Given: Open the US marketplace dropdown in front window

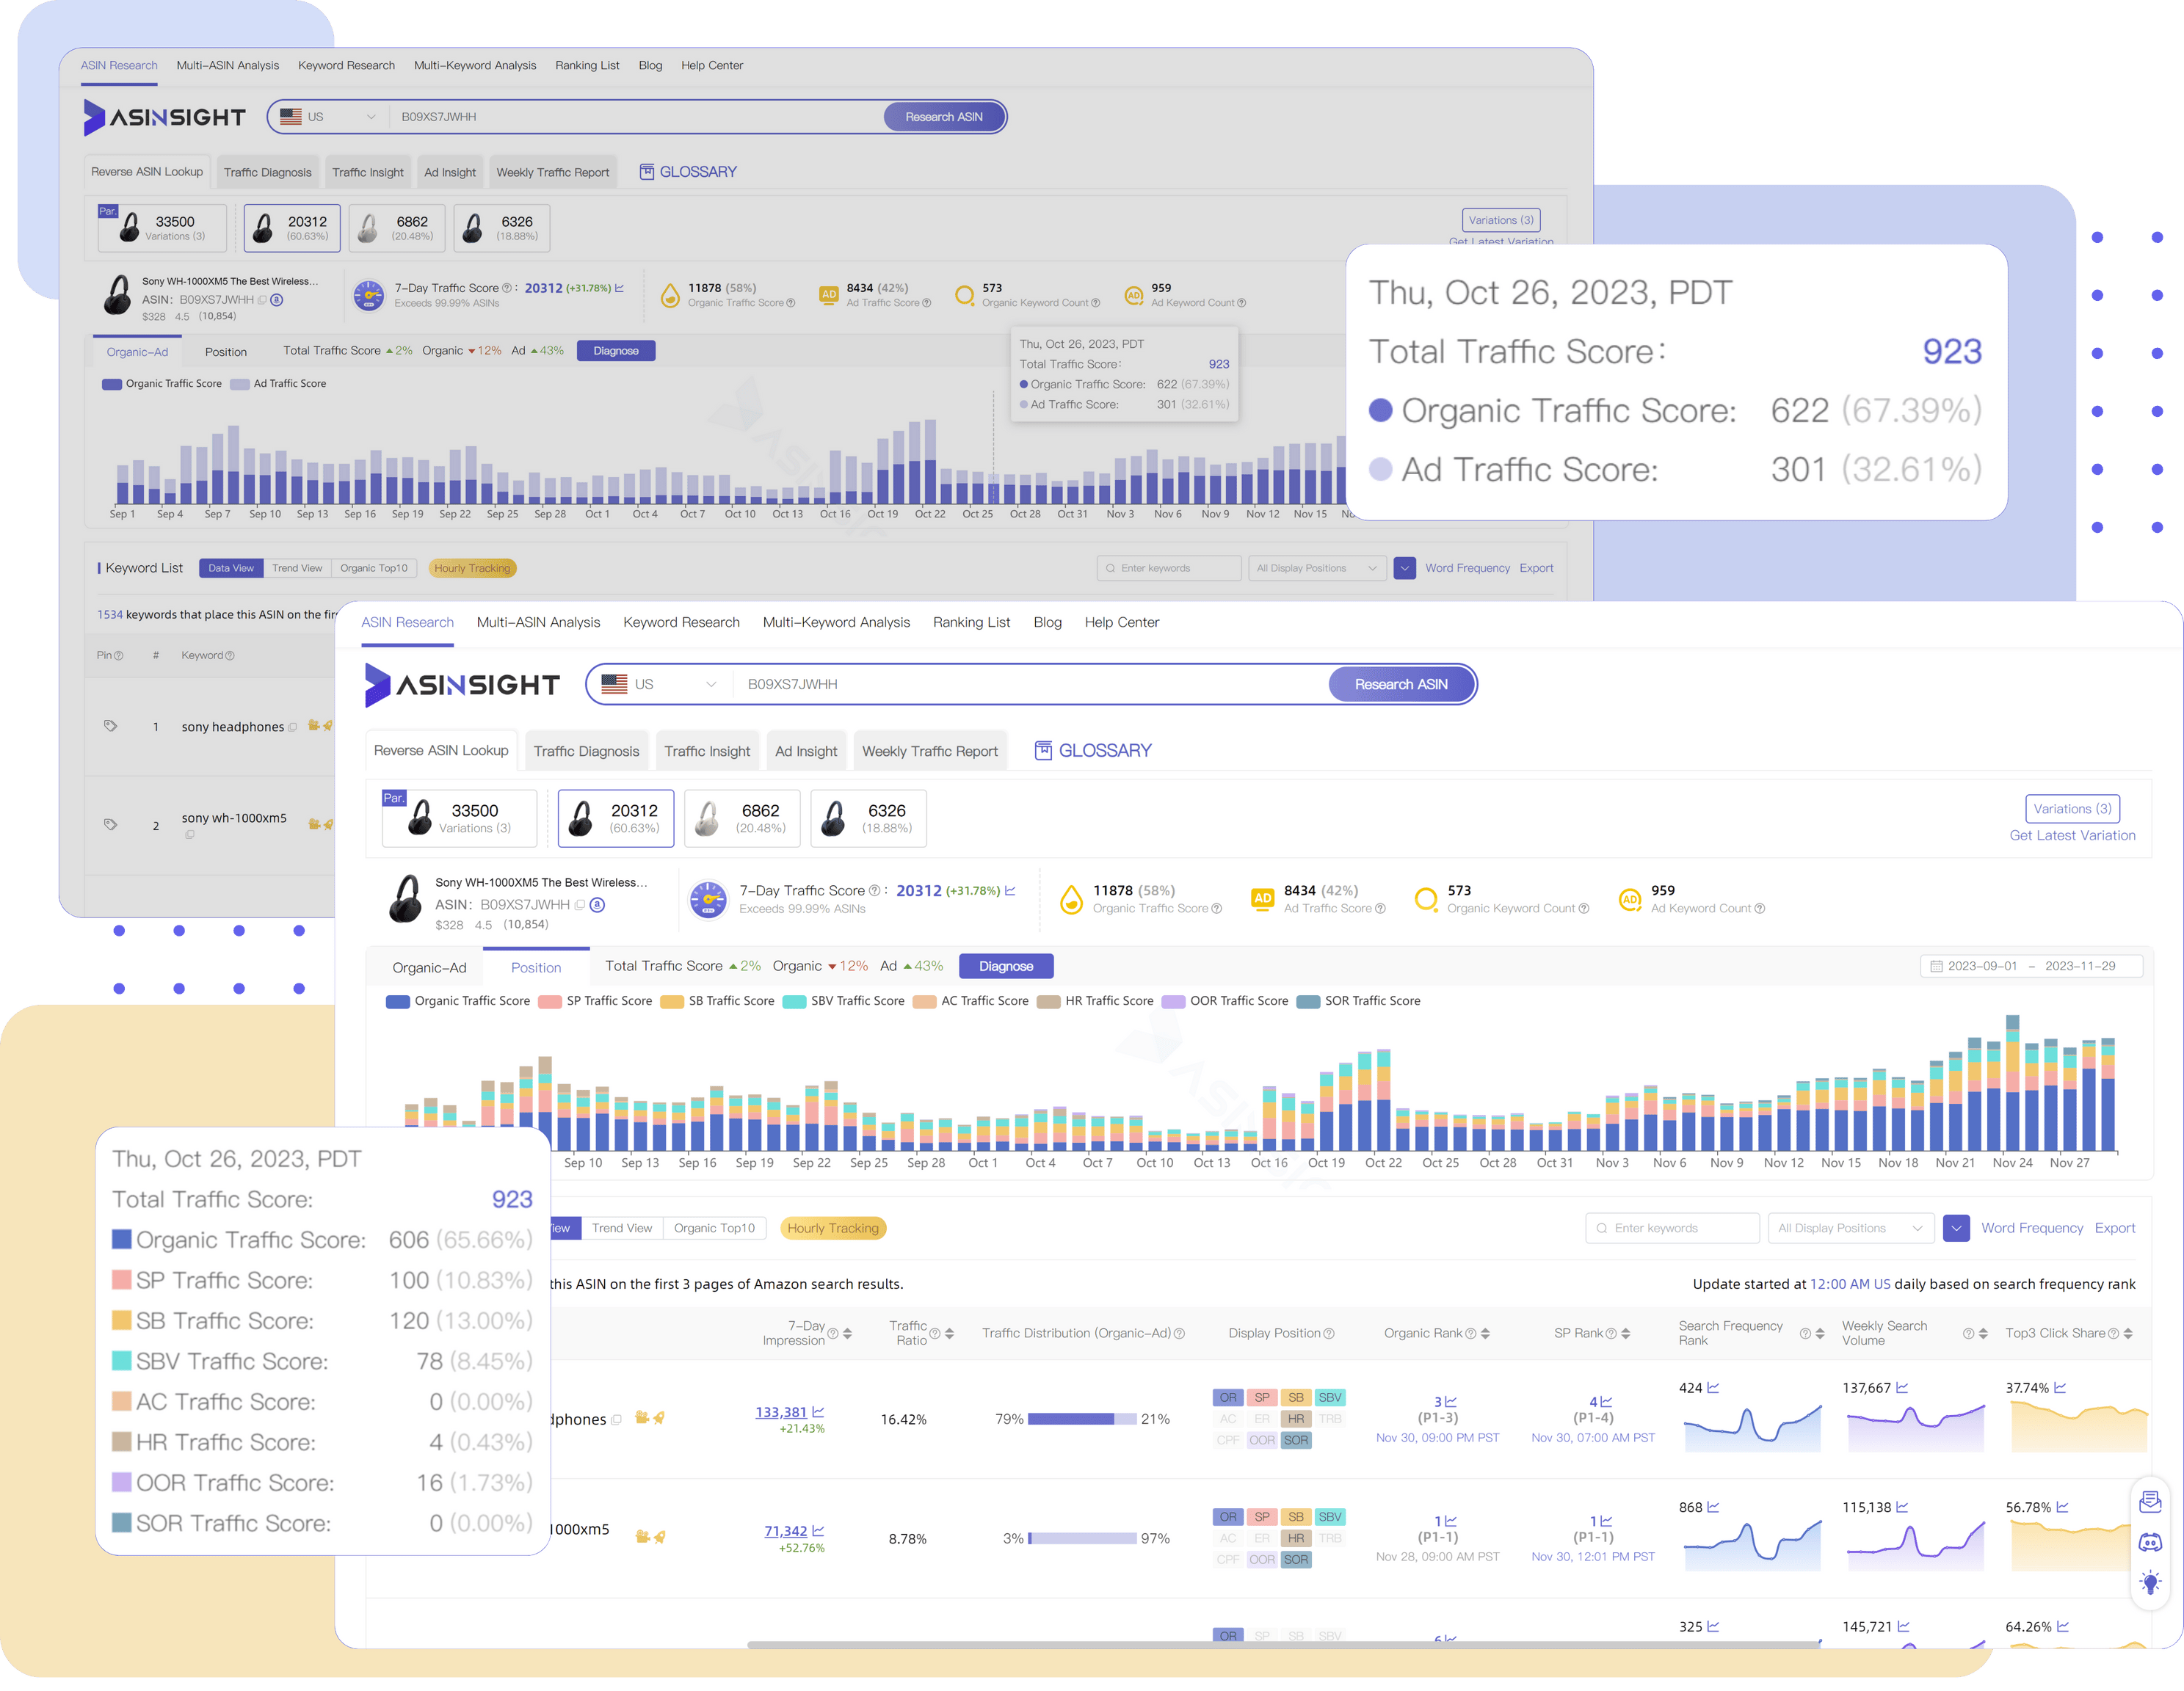Looking at the screenshot, I should 660,684.
